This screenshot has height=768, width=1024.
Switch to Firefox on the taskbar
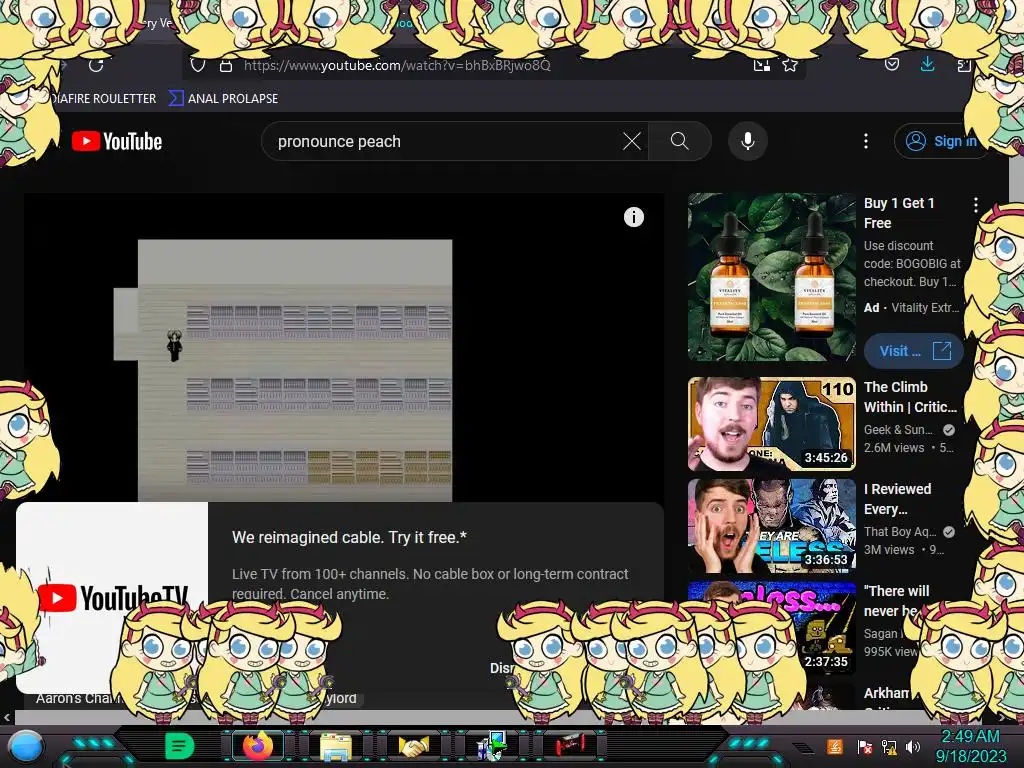click(258, 746)
